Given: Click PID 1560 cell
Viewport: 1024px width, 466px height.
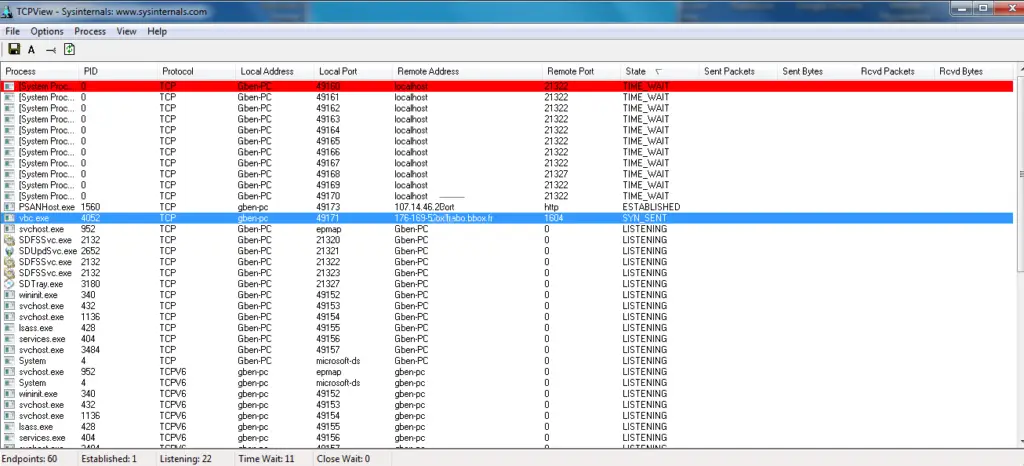Looking at the screenshot, I should [90, 207].
